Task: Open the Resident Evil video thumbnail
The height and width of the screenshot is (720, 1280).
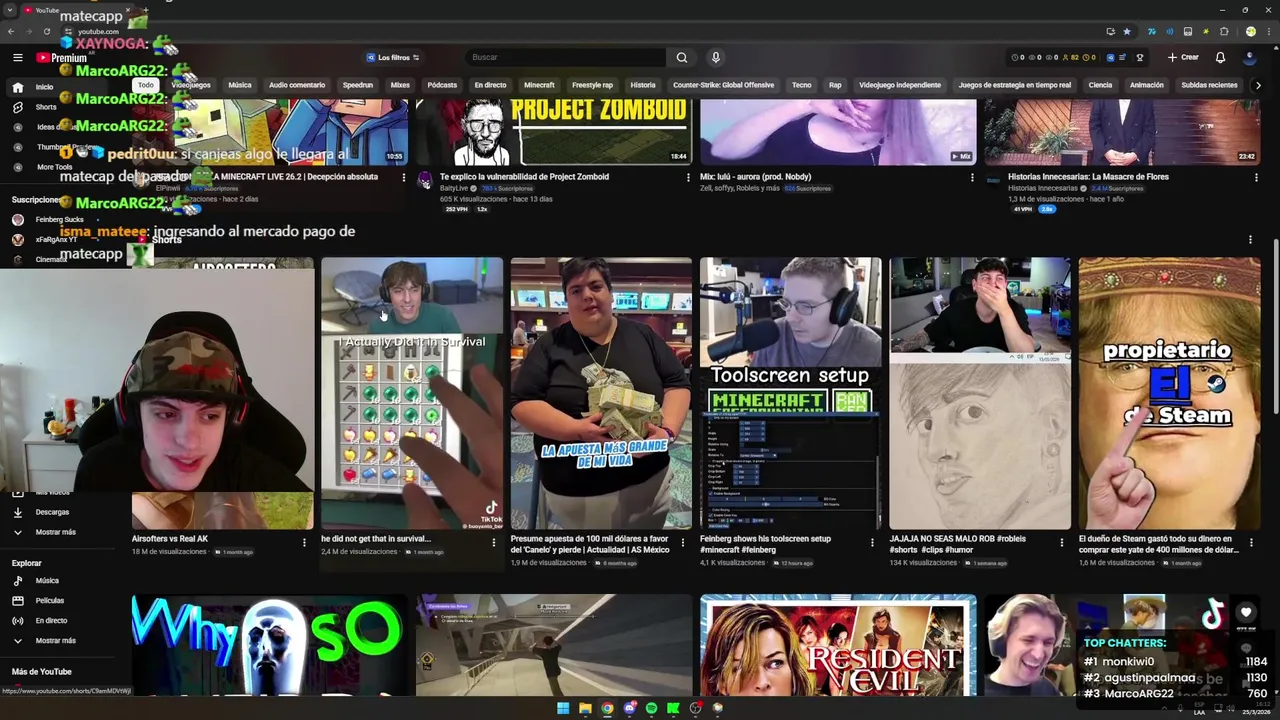Action: [x=838, y=645]
